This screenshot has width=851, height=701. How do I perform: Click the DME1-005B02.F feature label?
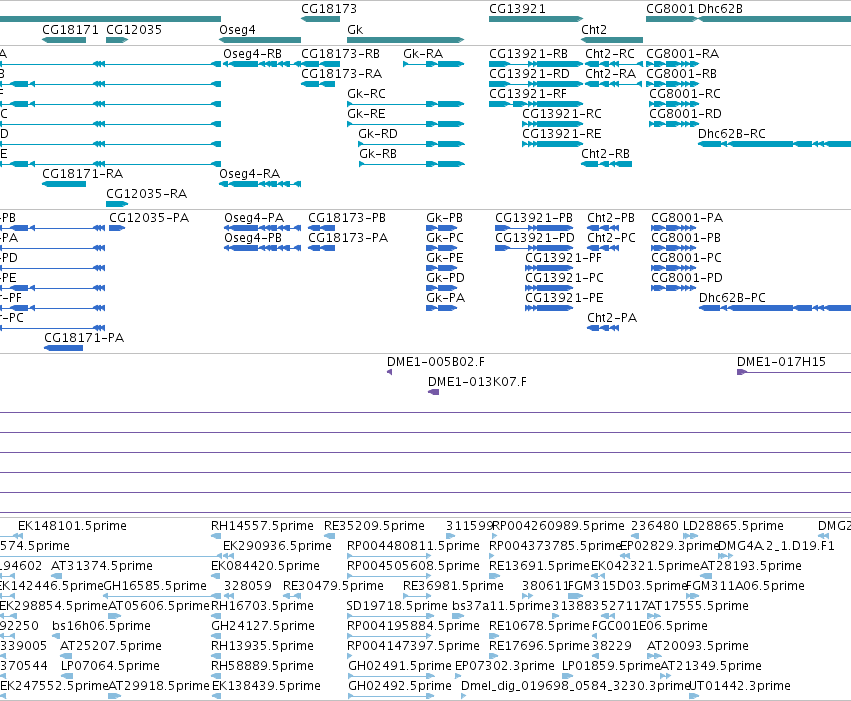(436, 362)
